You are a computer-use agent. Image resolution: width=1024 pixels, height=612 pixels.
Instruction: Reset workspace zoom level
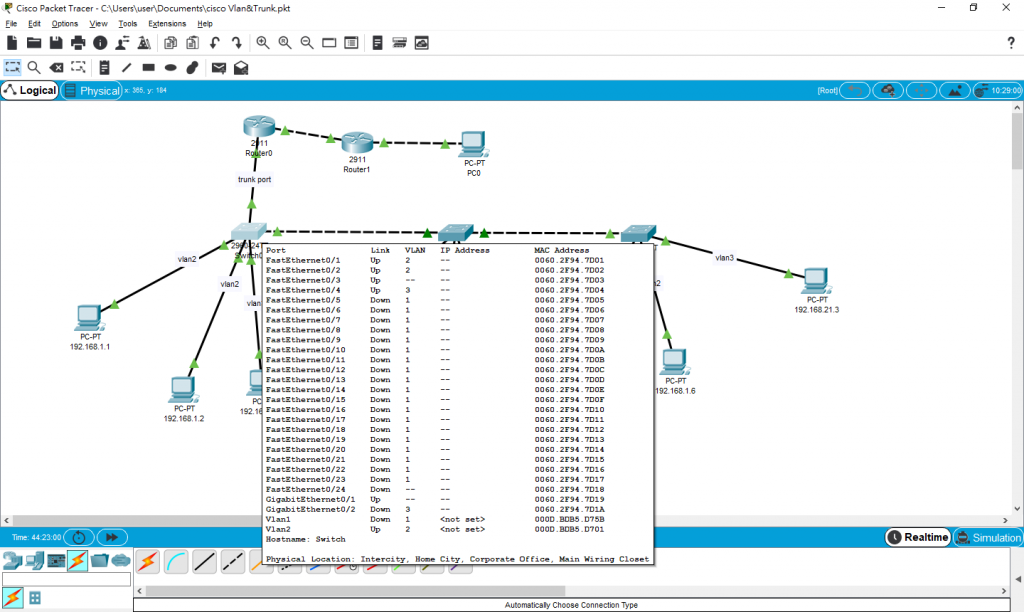[x=285, y=43]
